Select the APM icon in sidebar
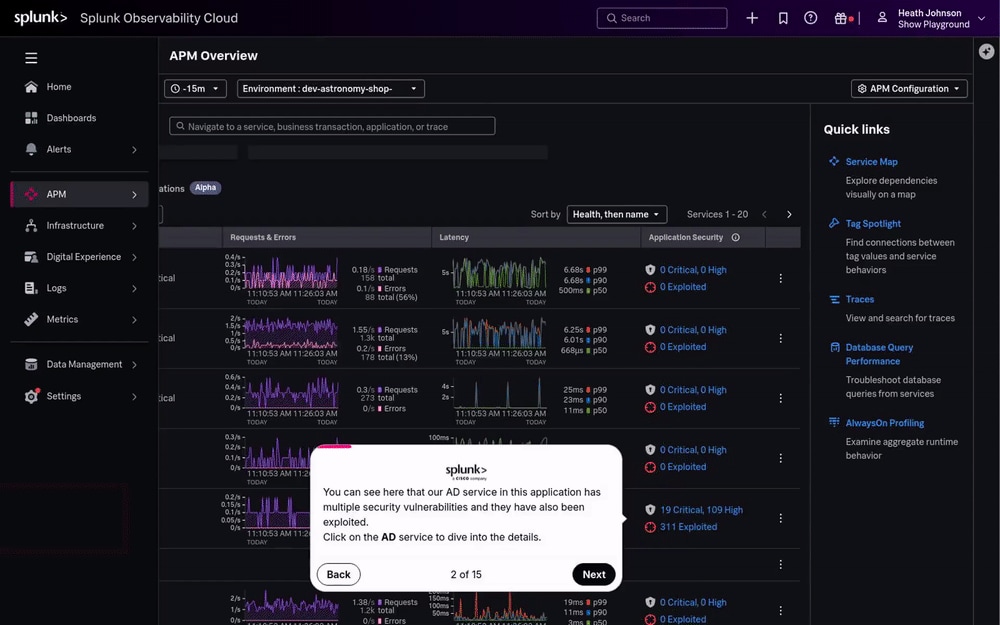This screenshot has height=625, width=1000. (31, 194)
